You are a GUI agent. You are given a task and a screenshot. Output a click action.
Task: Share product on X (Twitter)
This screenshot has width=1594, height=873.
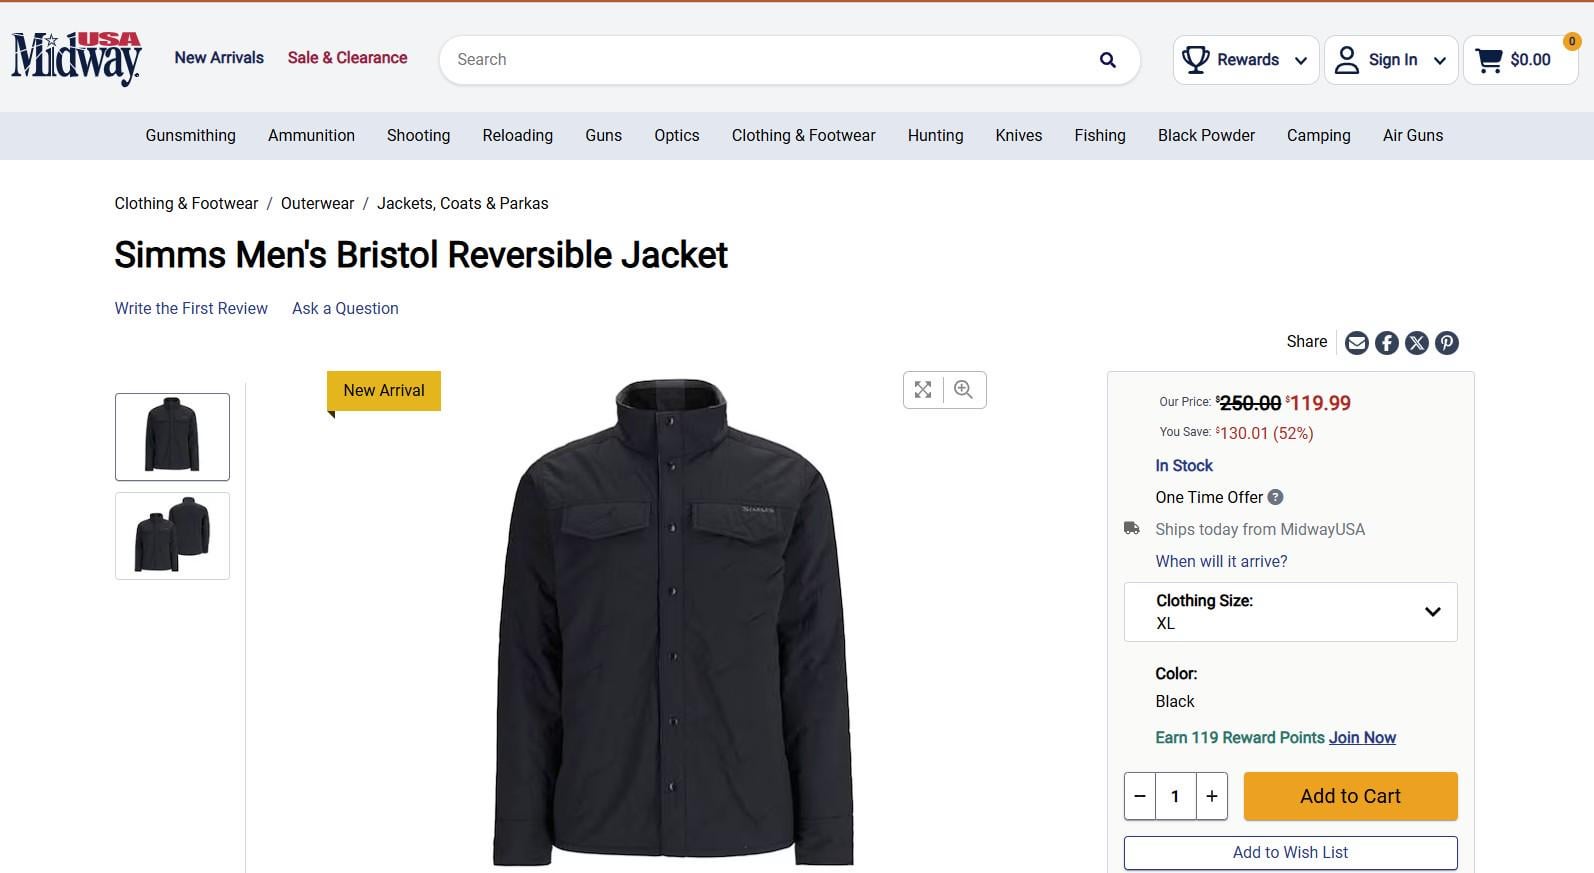[x=1416, y=343]
